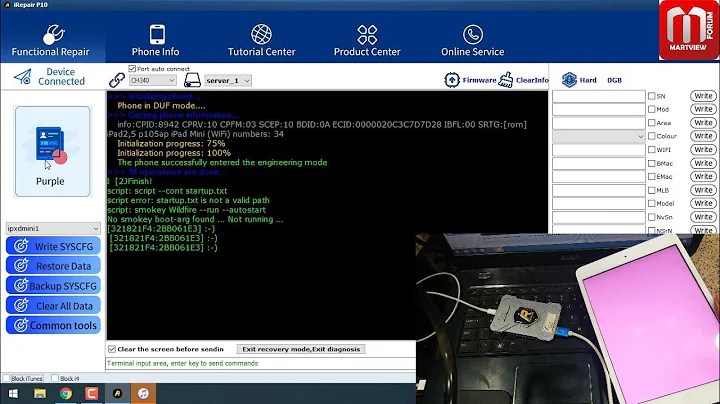Viewport: 720px width, 404px height.
Task: Click the port link chain icon
Action: pyautogui.click(x=117, y=80)
